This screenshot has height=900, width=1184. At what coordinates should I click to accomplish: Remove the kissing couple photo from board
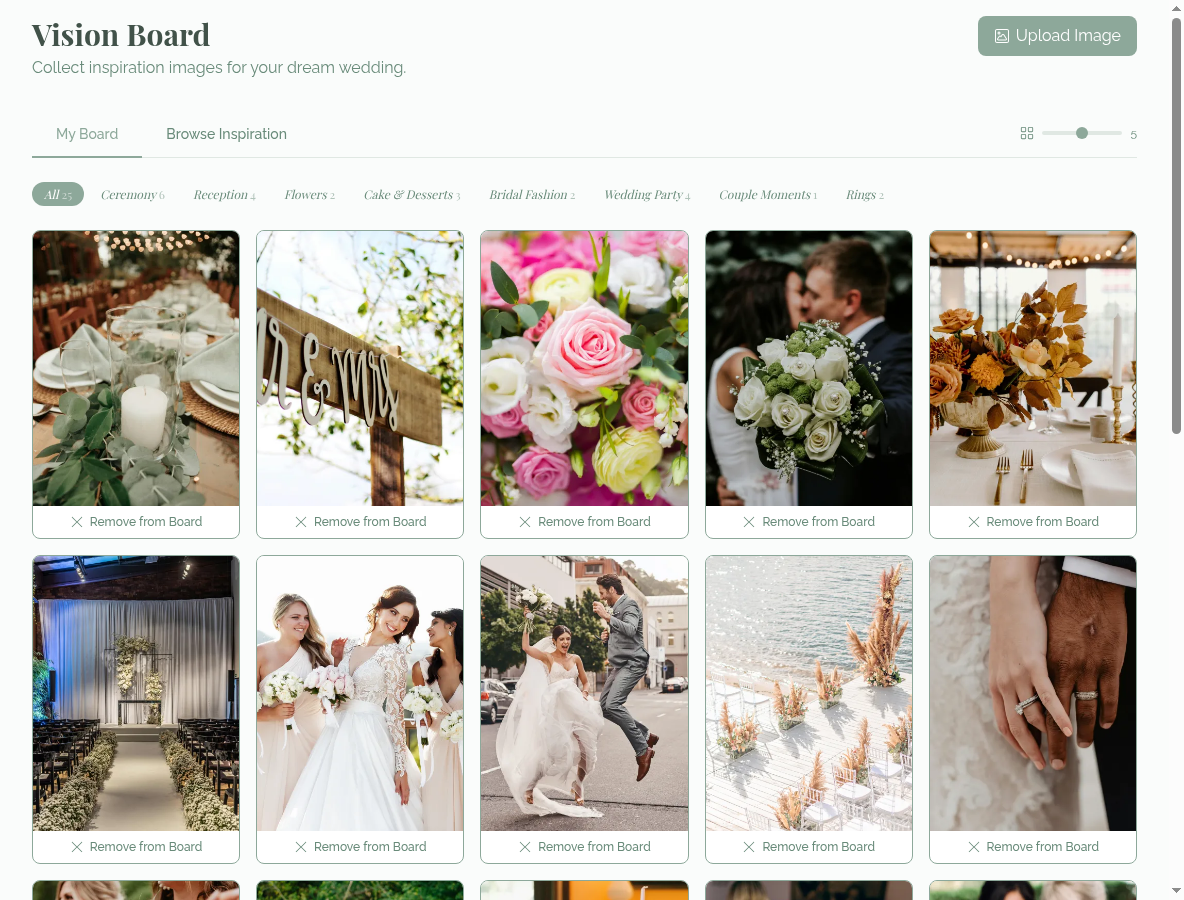click(809, 522)
